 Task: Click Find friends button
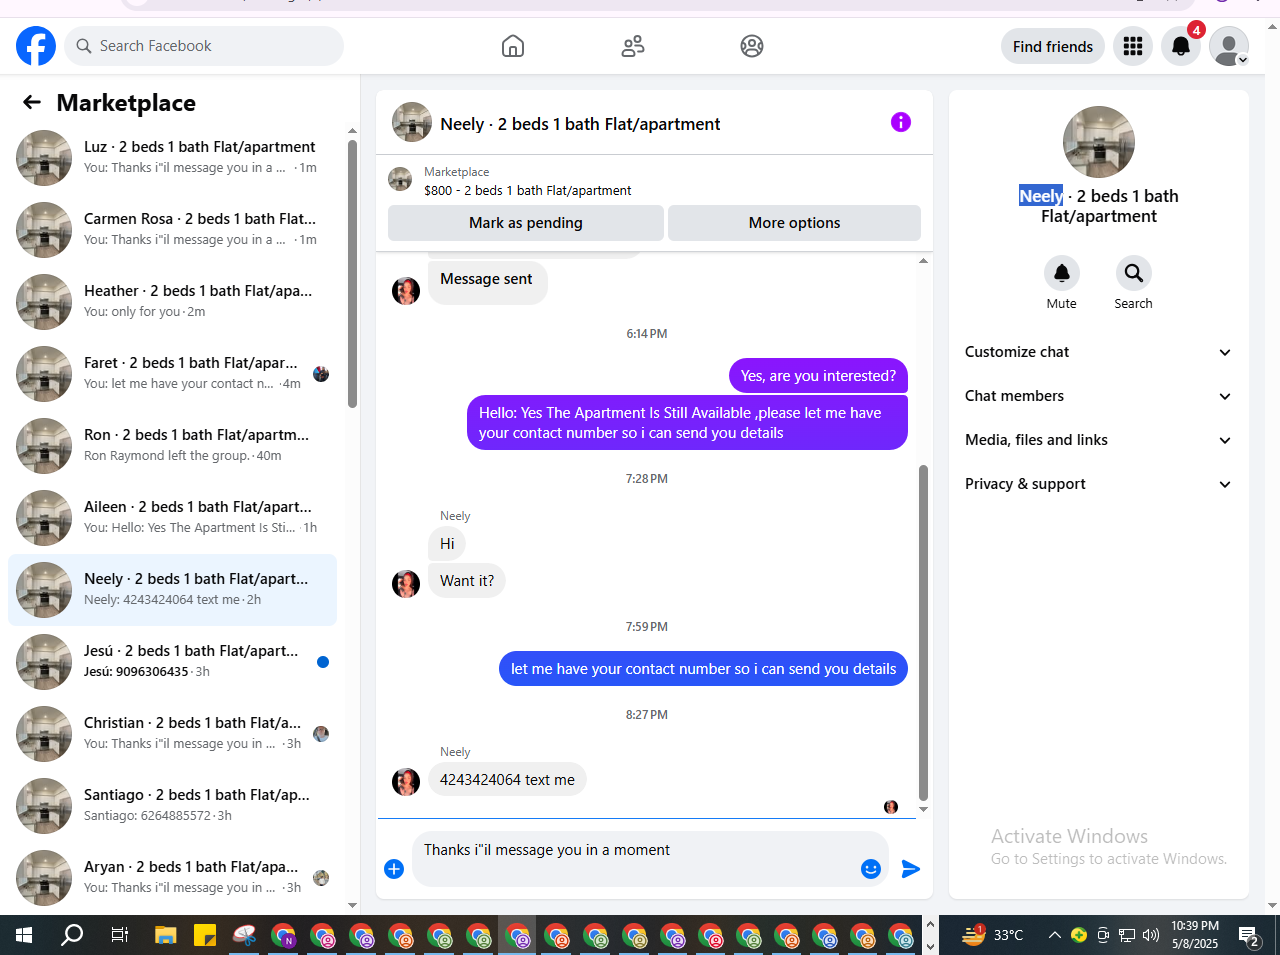(x=1053, y=46)
